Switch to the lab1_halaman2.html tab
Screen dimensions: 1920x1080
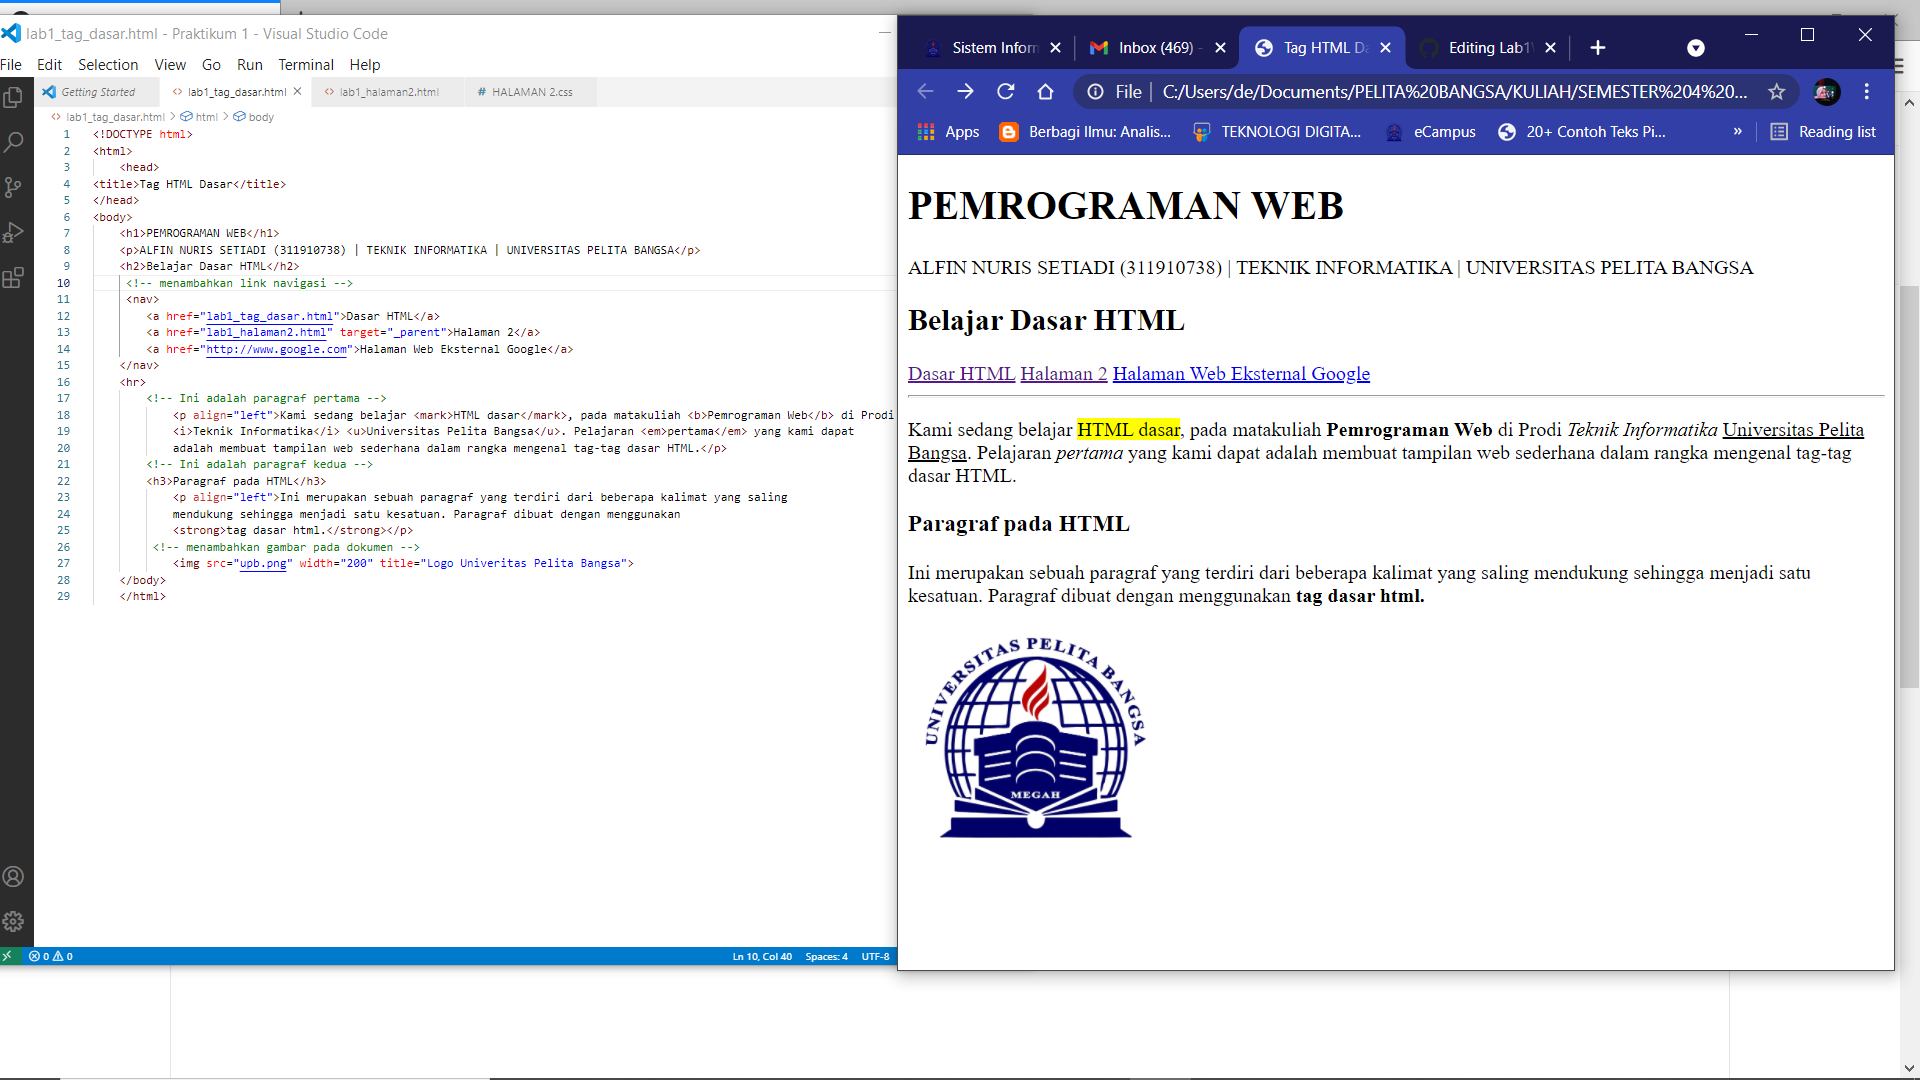tap(388, 91)
